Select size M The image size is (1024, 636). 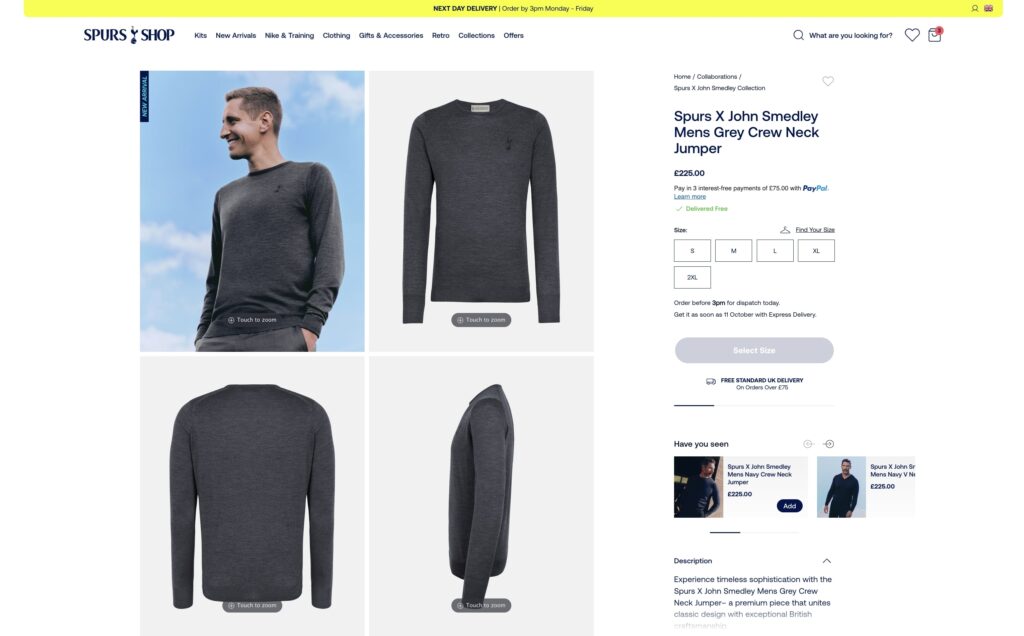tap(733, 251)
